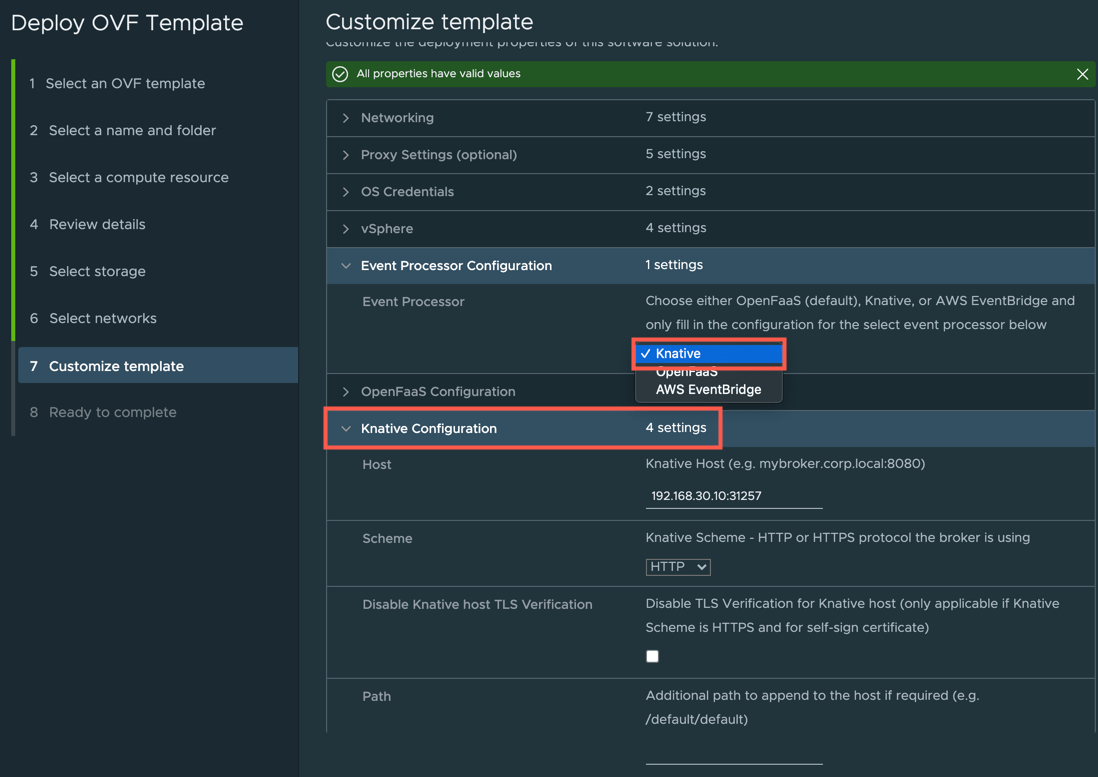This screenshot has height=777, width=1098.
Task: Dismiss the valid values notification banner
Action: click(x=1082, y=74)
